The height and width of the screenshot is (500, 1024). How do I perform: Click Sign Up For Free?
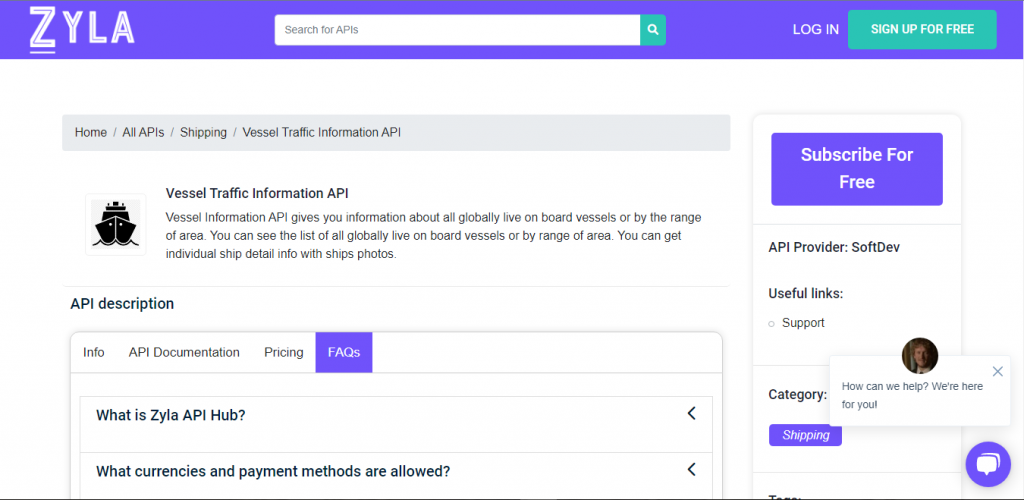pyautogui.click(x=922, y=29)
